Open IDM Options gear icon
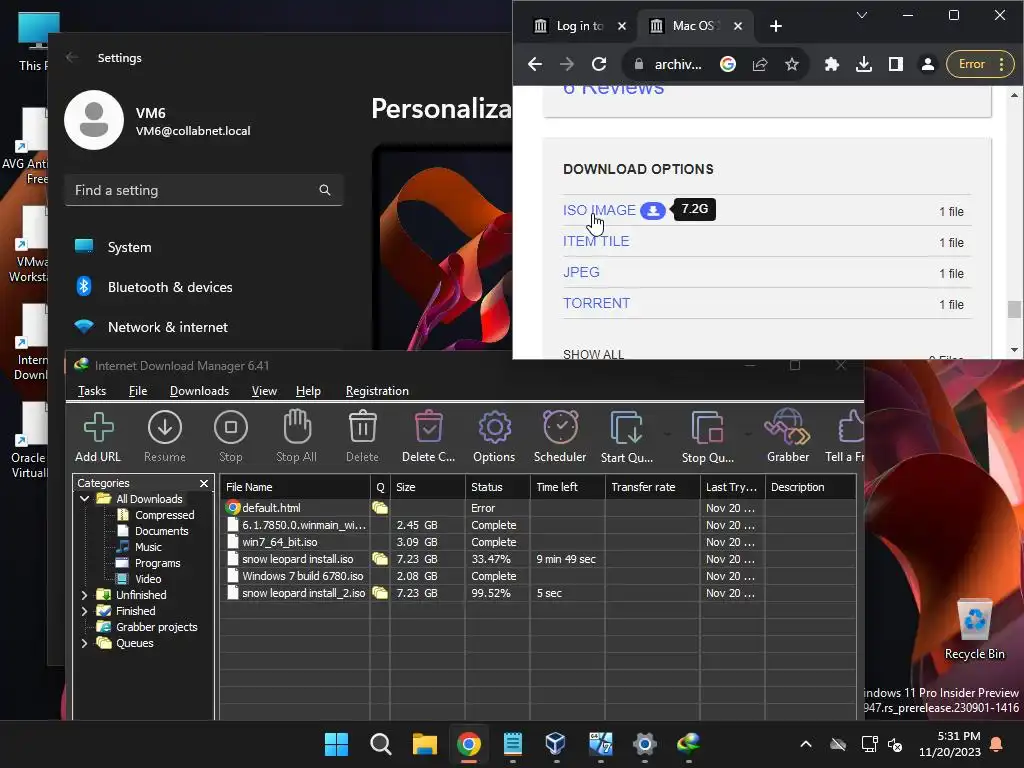This screenshot has width=1024, height=768. coord(494,436)
